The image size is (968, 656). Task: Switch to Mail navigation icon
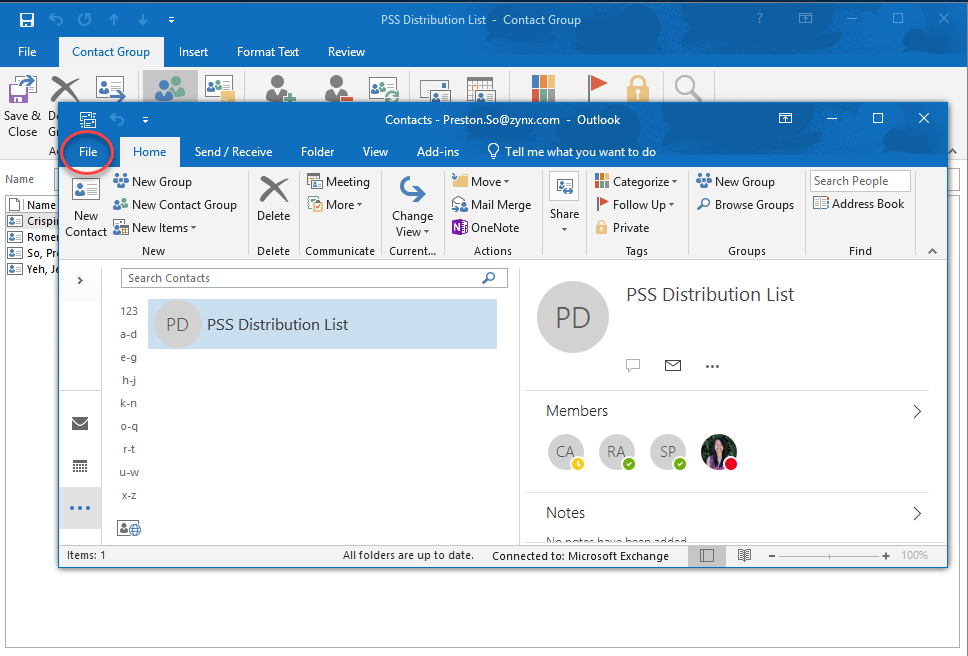(80, 423)
